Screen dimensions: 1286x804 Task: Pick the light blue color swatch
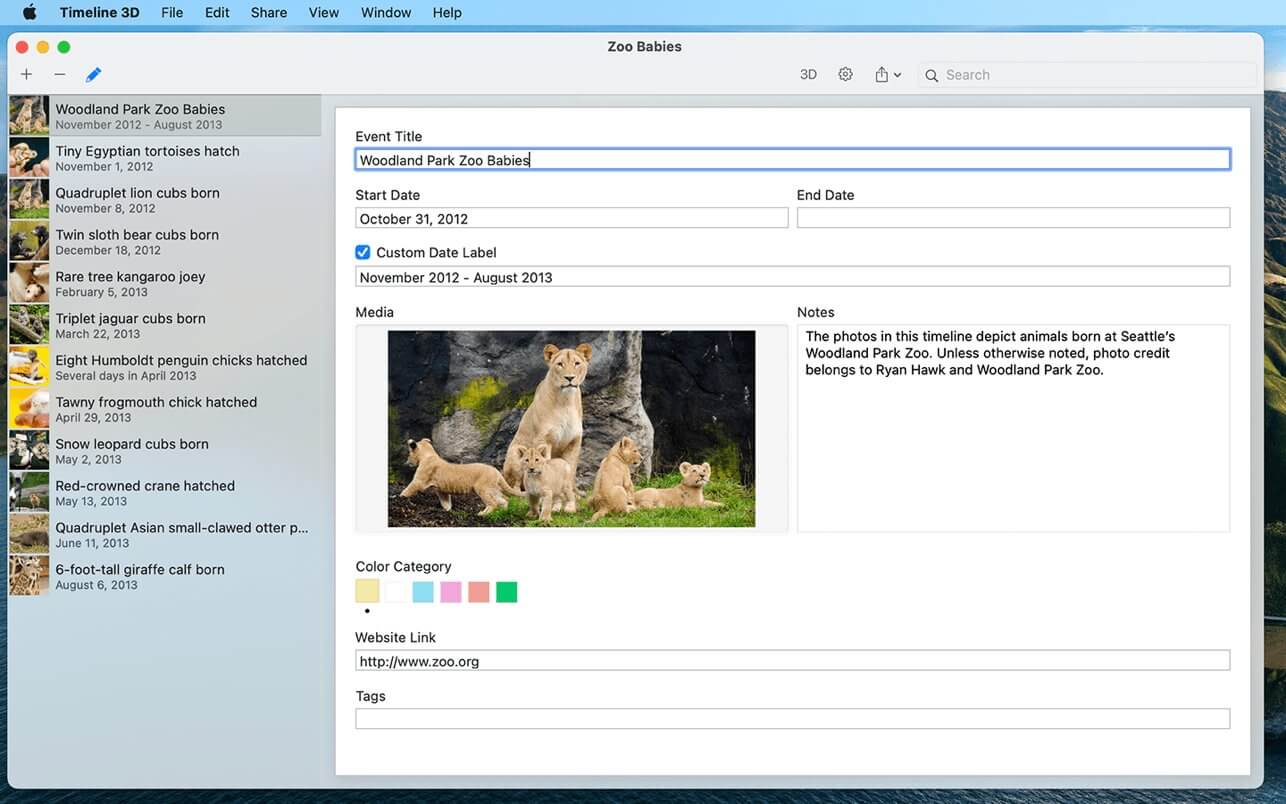point(423,592)
